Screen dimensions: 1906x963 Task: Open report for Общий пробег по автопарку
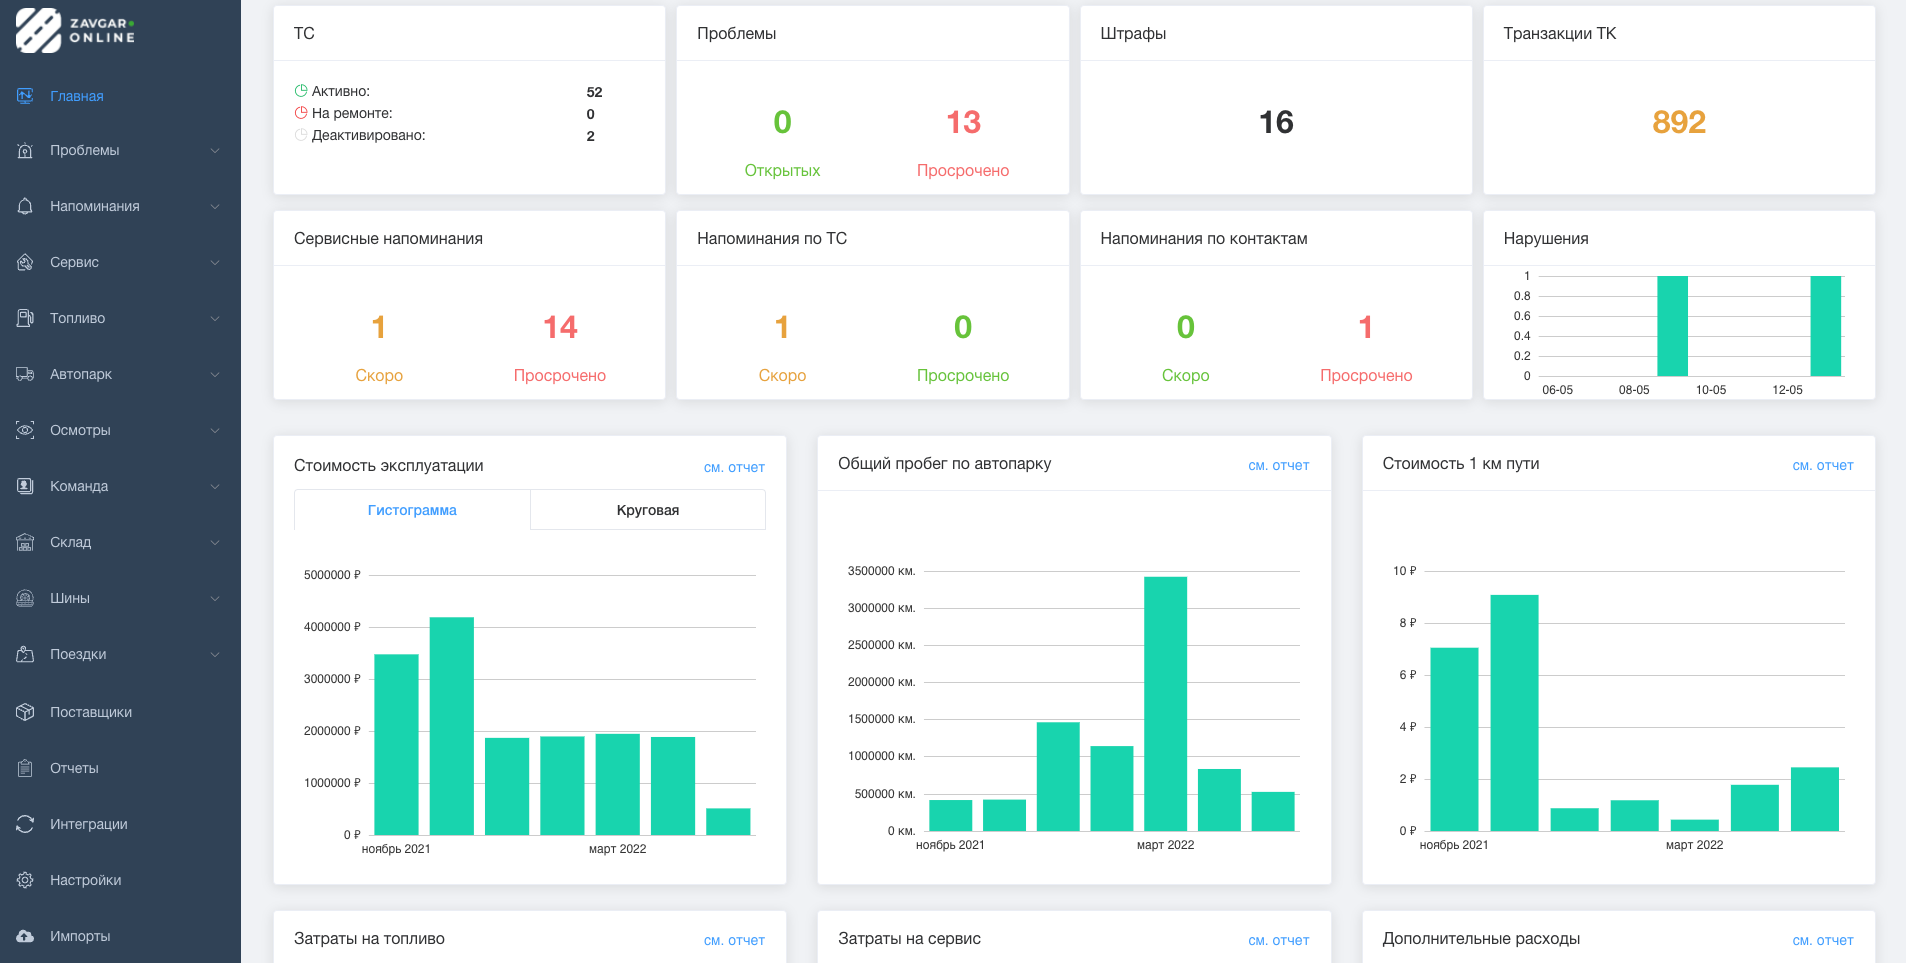coord(1278,465)
